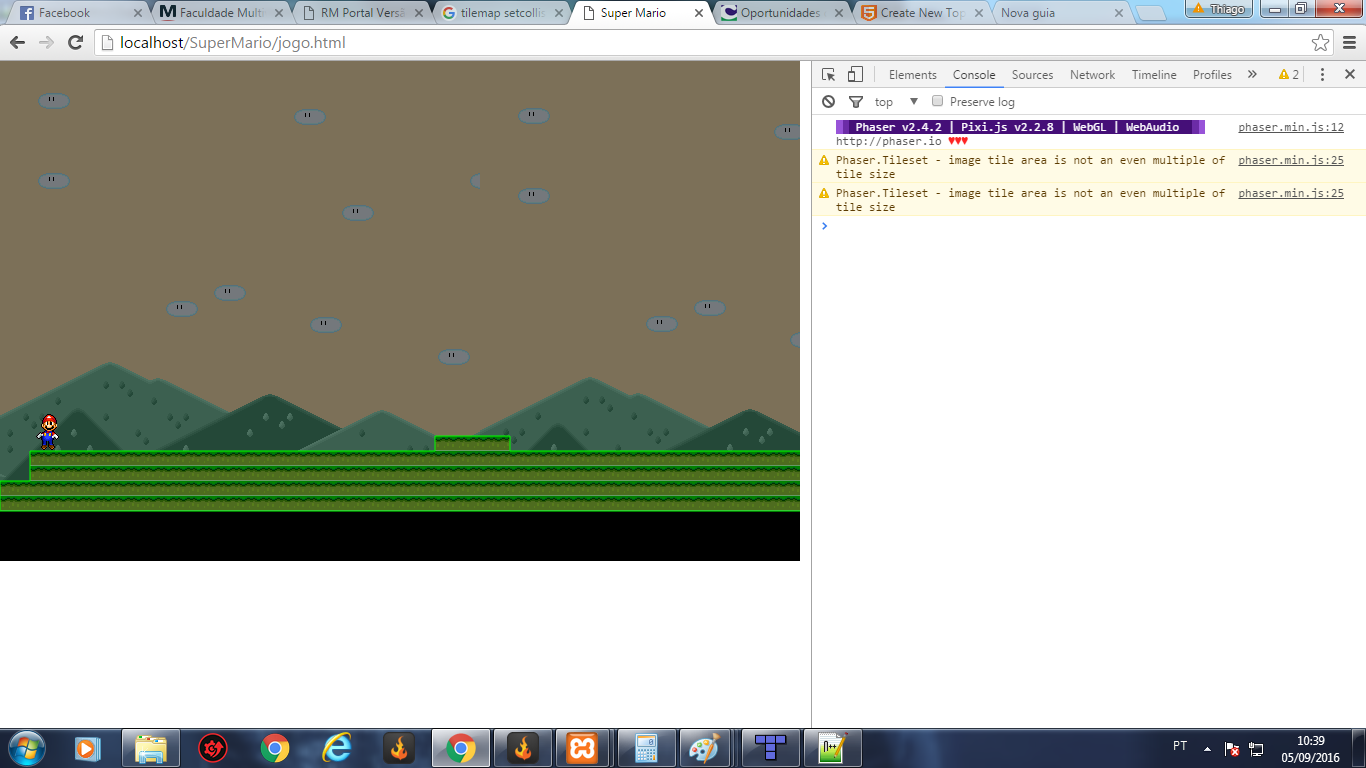Go forward in browser history
1366x768 pixels.
click(x=46, y=43)
